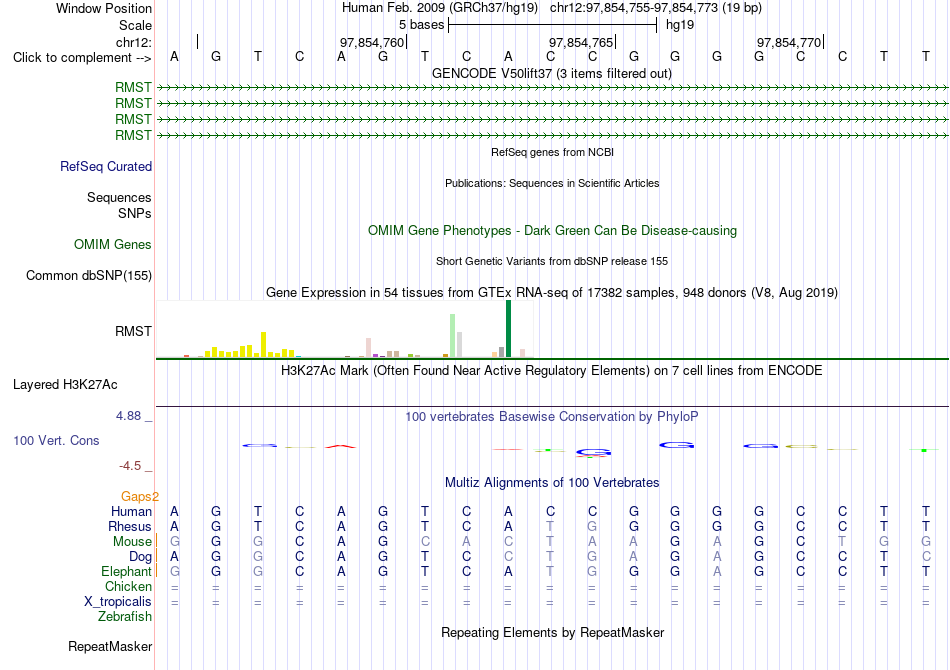The width and height of the screenshot is (950, 670).
Task: Select the OMIM Genes label
Action: click(112, 244)
